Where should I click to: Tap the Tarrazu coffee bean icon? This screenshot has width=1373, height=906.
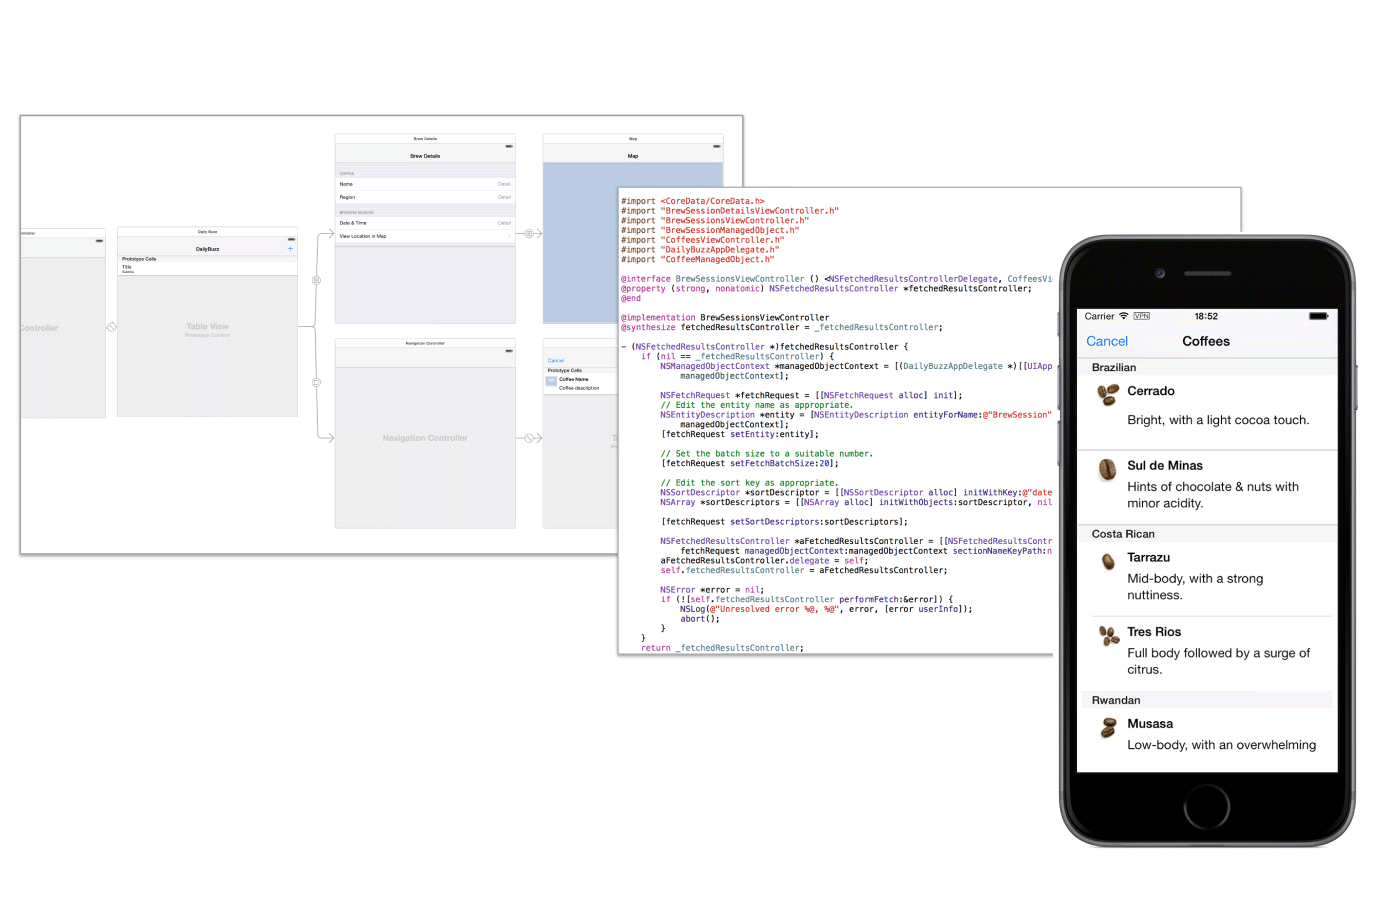click(x=1108, y=562)
